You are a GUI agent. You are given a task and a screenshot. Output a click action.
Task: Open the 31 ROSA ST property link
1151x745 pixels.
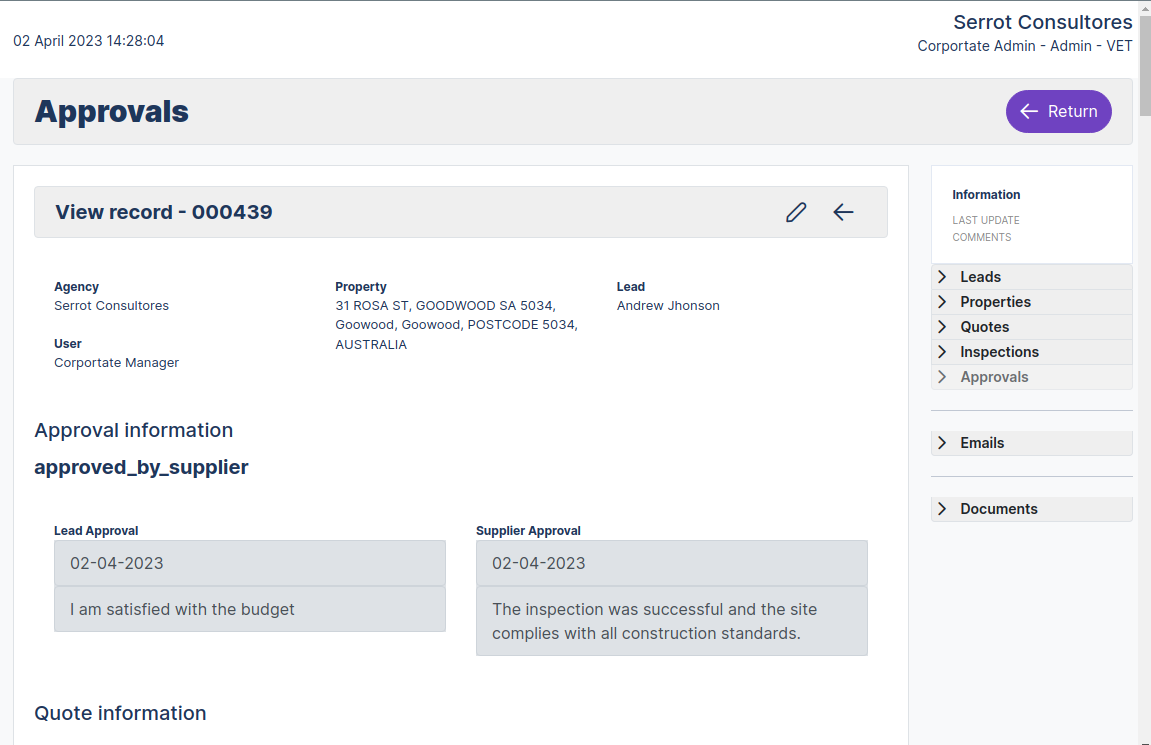(444, 305)
